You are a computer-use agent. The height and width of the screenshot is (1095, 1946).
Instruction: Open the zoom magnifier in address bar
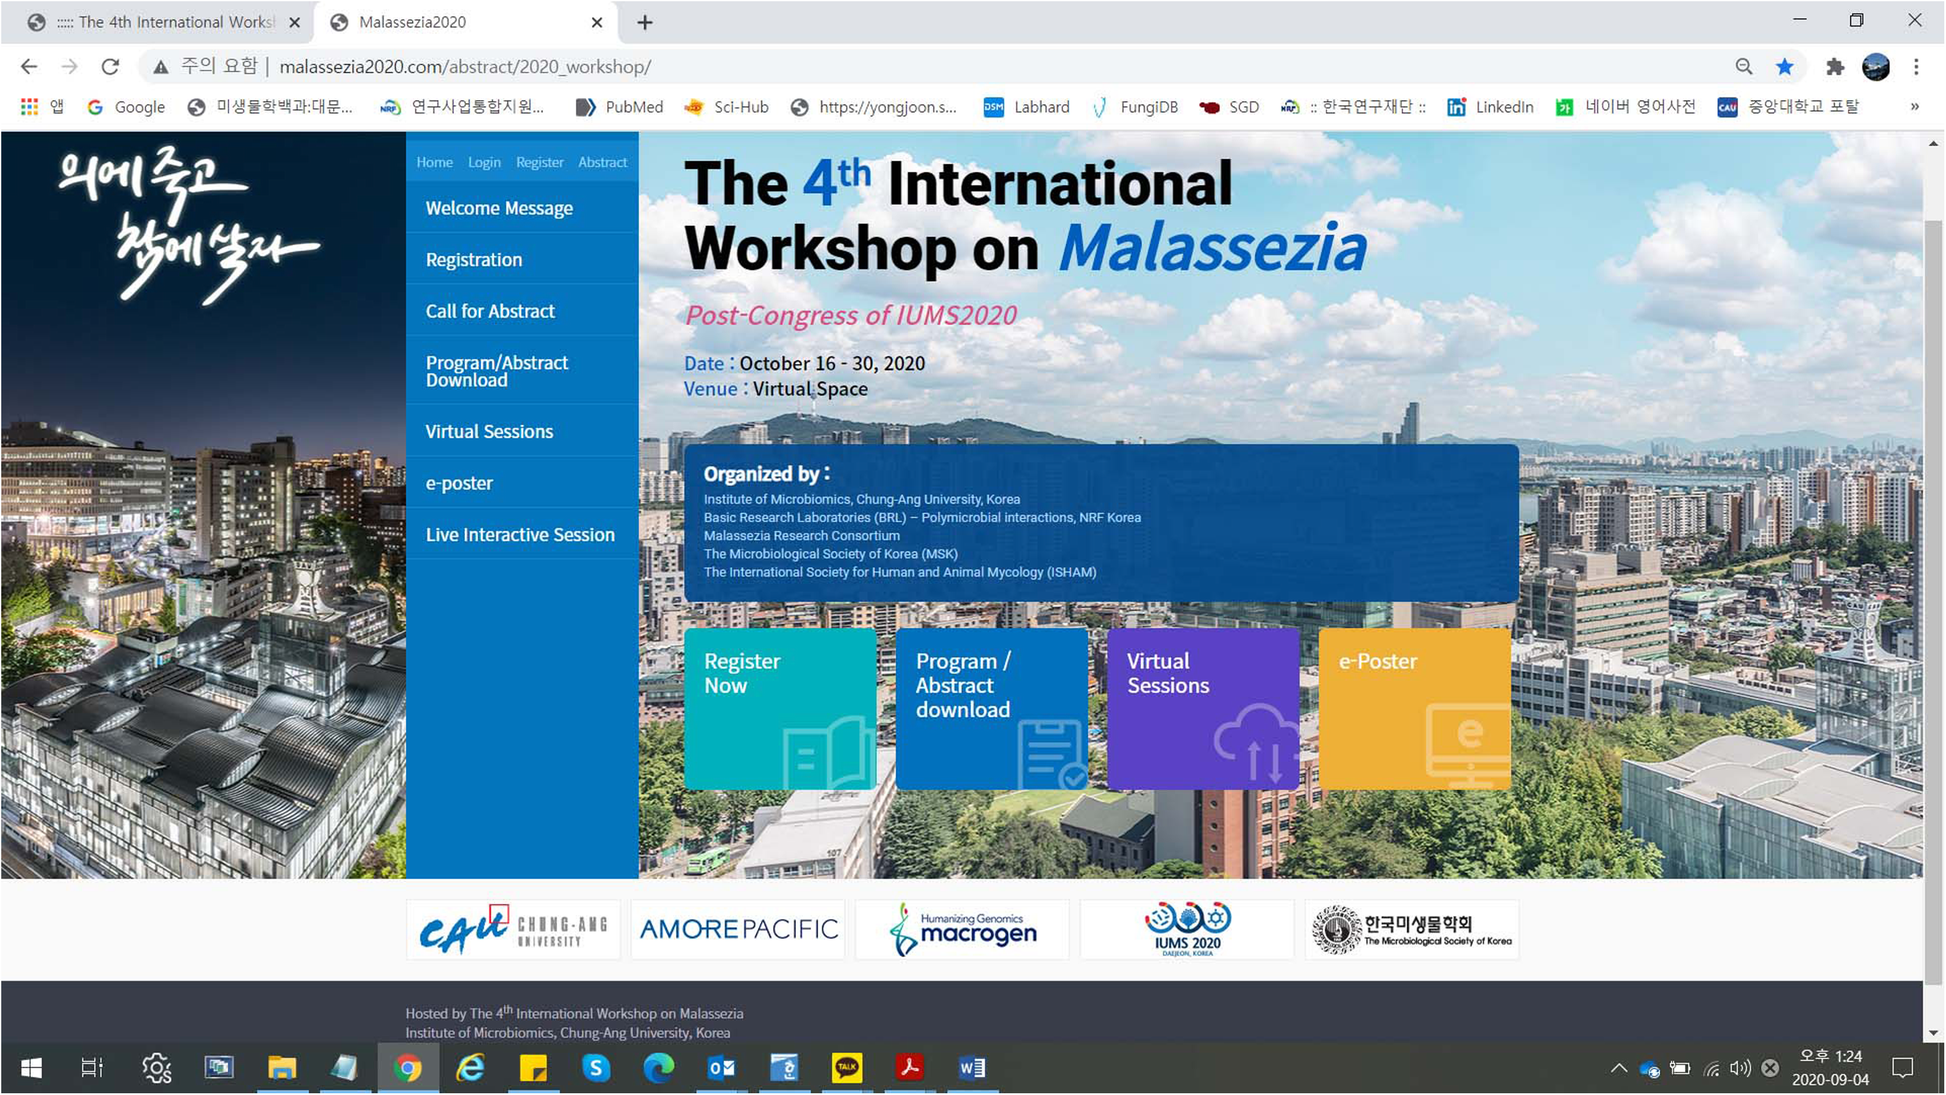[1743, 66]
